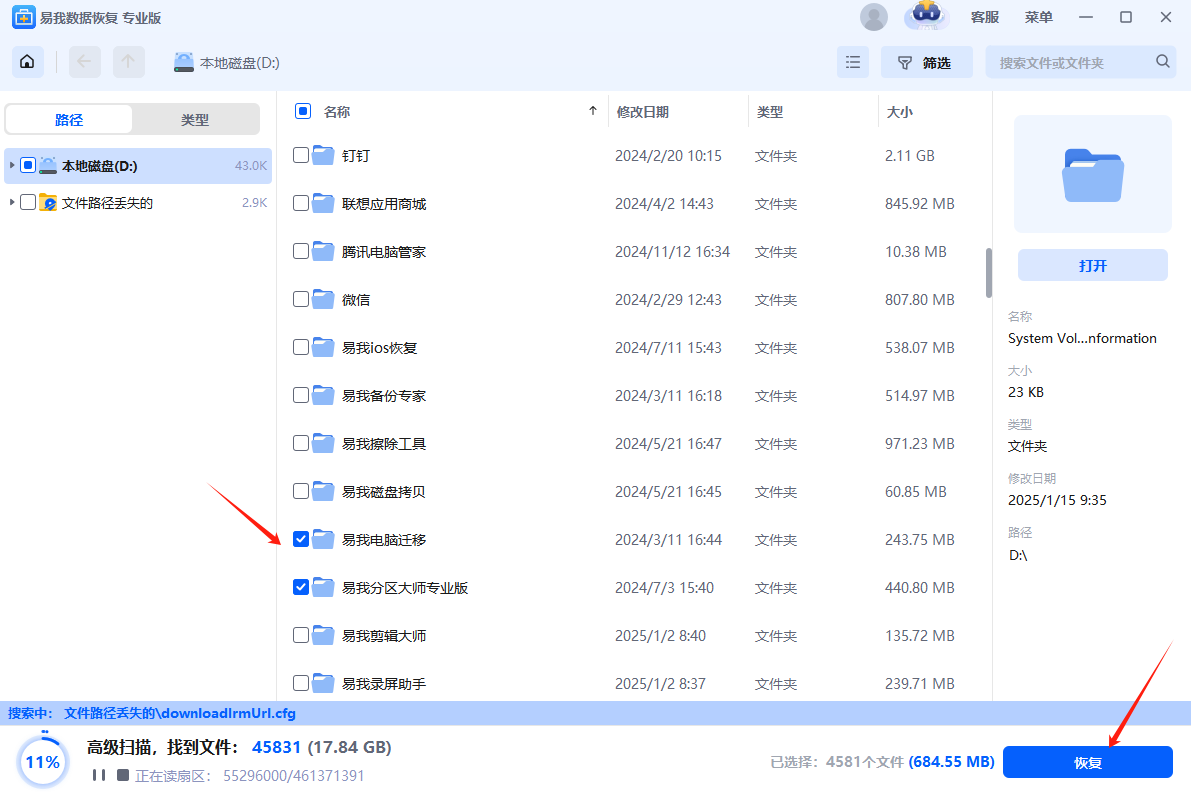Check the 易我擦除工具 checkbox
Screen dimensions: 1191x793
[x=301, y=443]
